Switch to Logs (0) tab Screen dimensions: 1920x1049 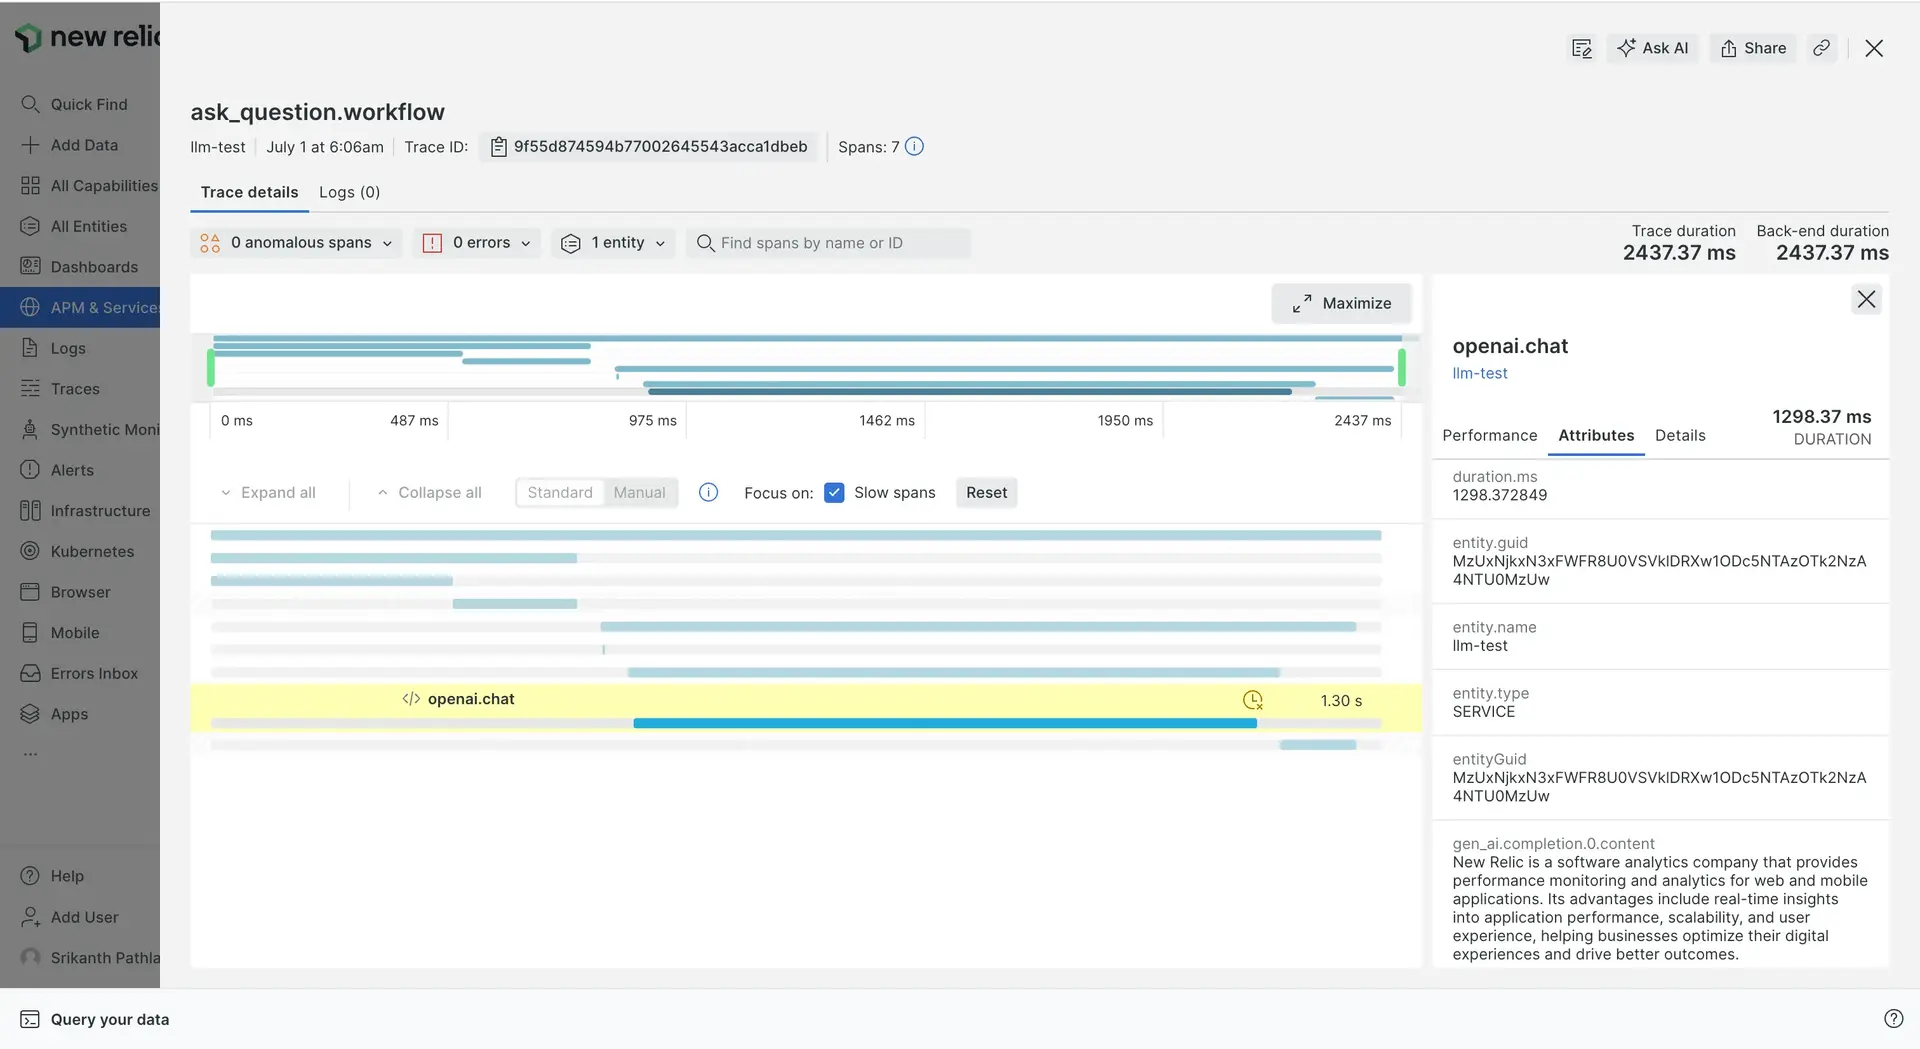point(349,192)
